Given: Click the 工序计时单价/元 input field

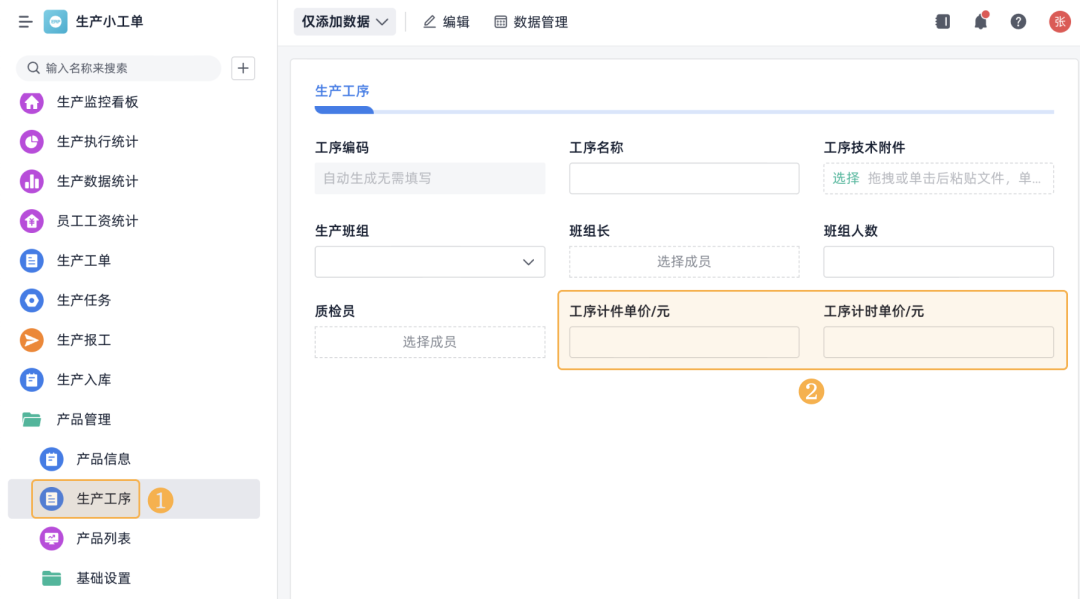Looking at the screenshot, I should (939, 342).
